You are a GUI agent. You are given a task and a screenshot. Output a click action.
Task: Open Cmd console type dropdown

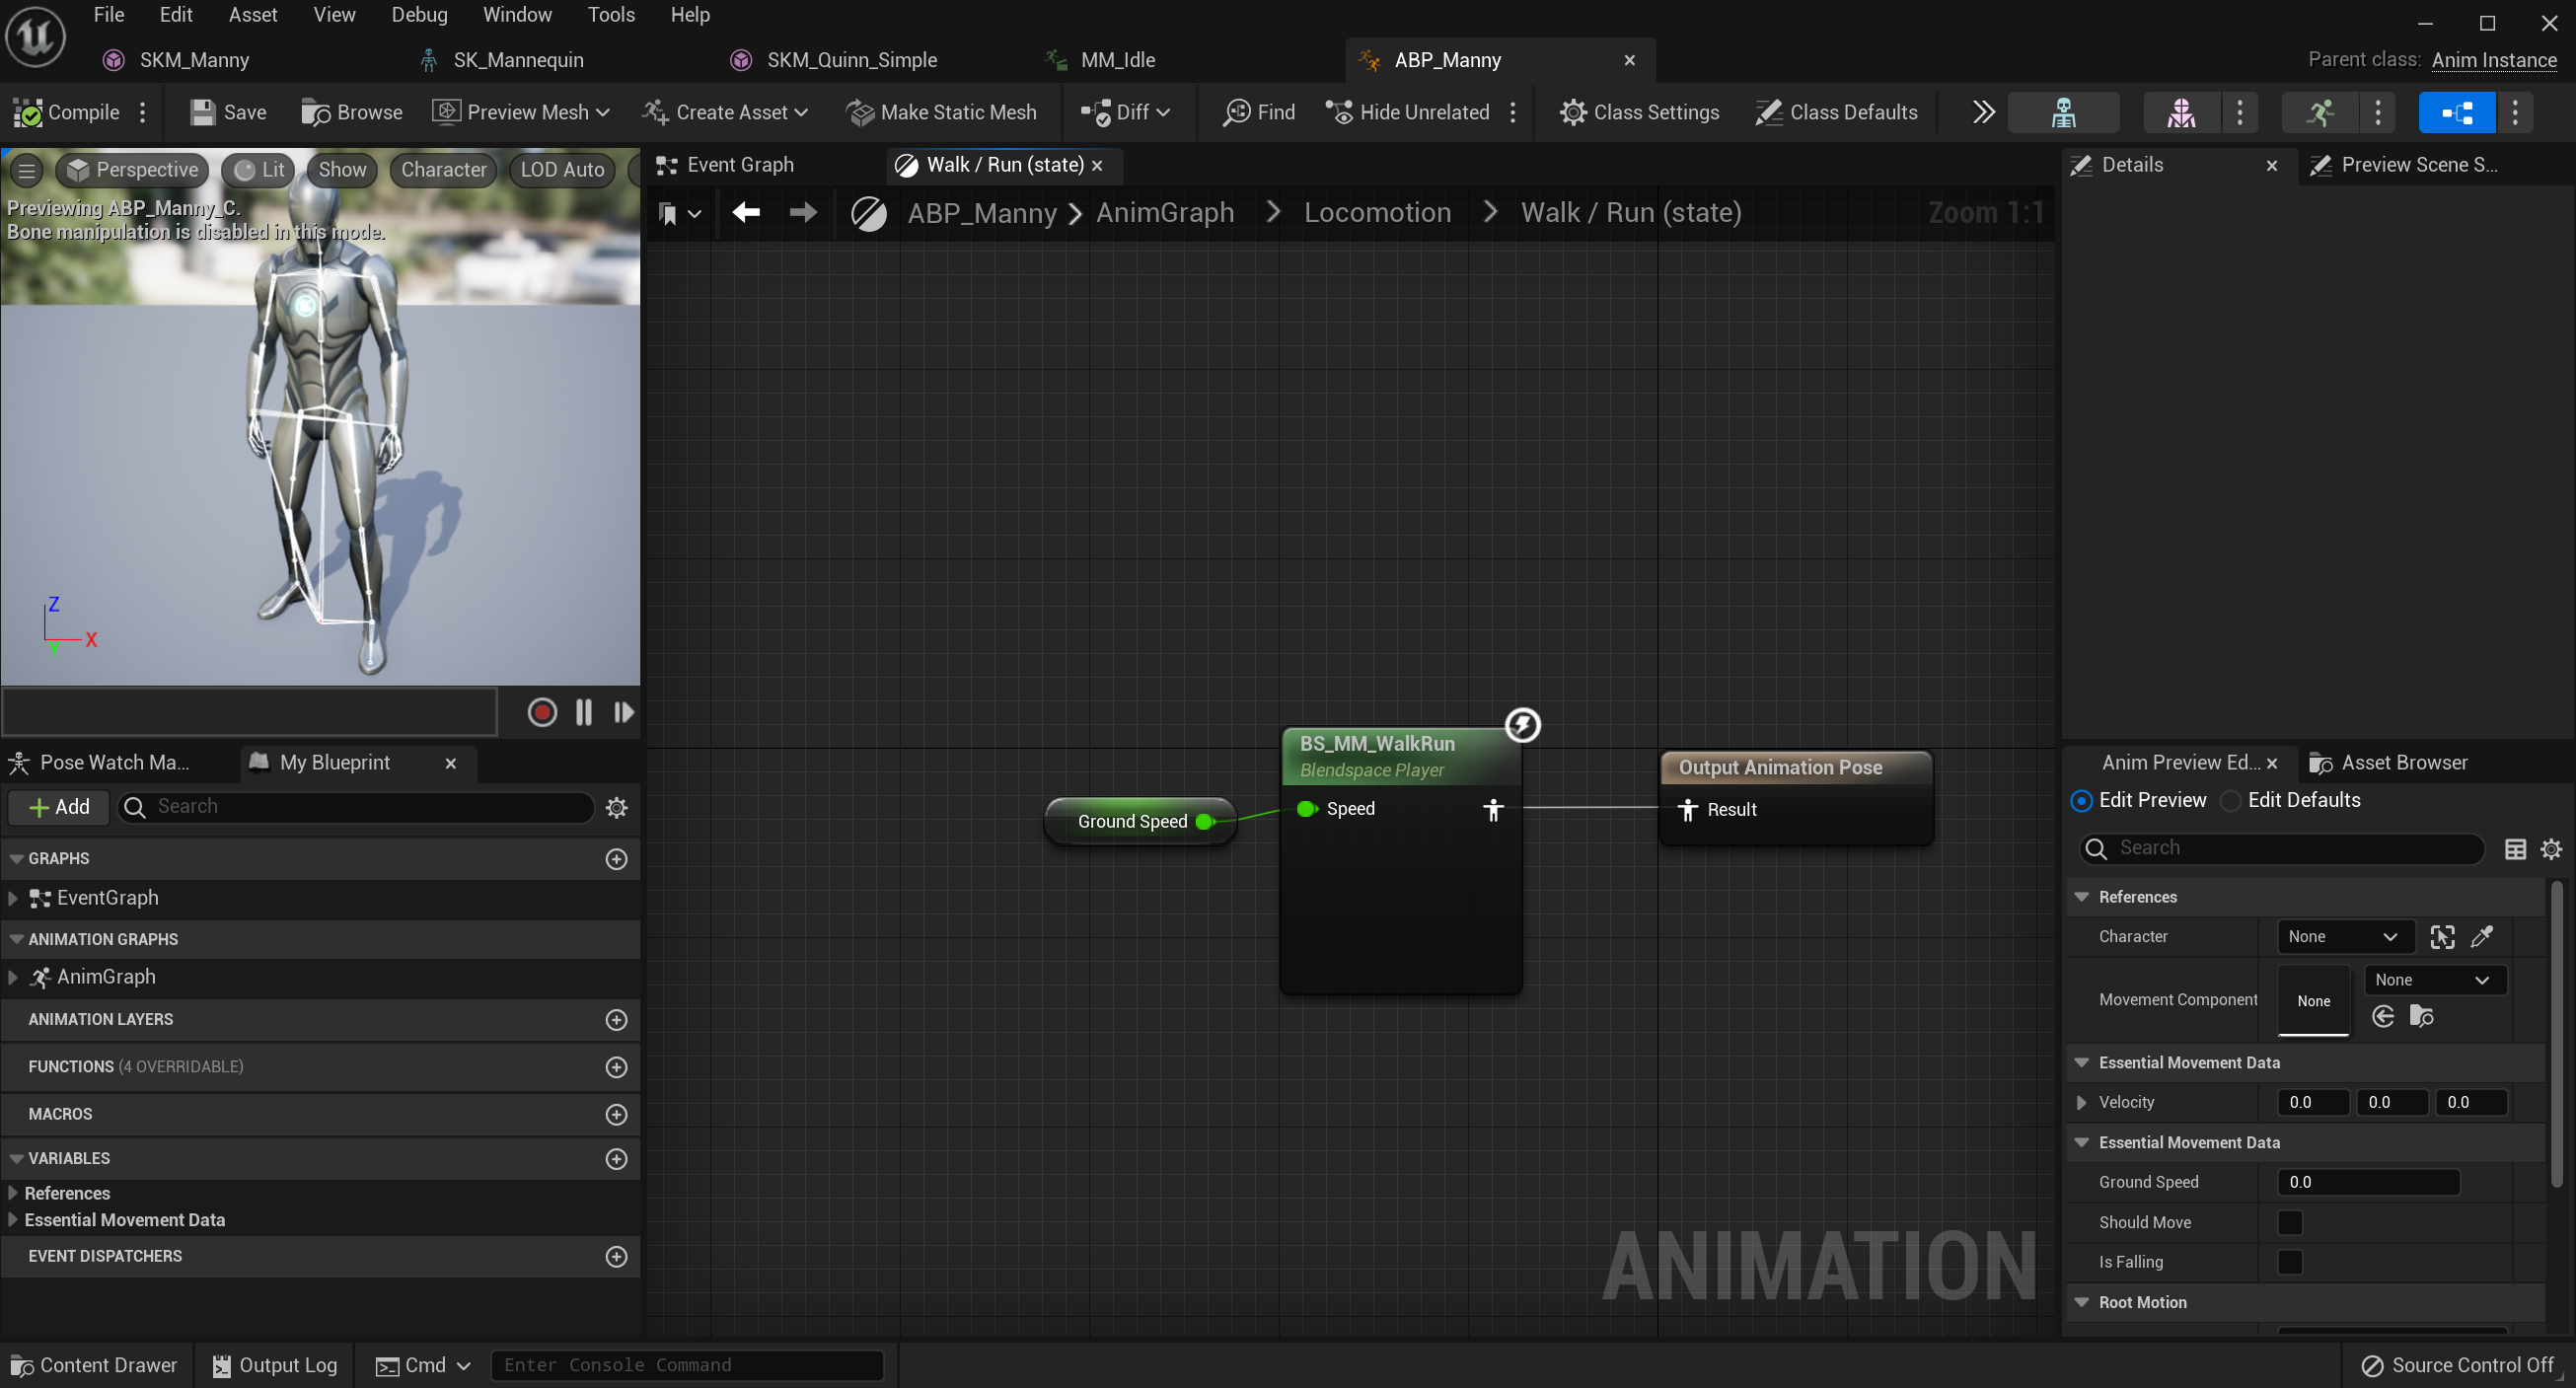(423, 1365)
